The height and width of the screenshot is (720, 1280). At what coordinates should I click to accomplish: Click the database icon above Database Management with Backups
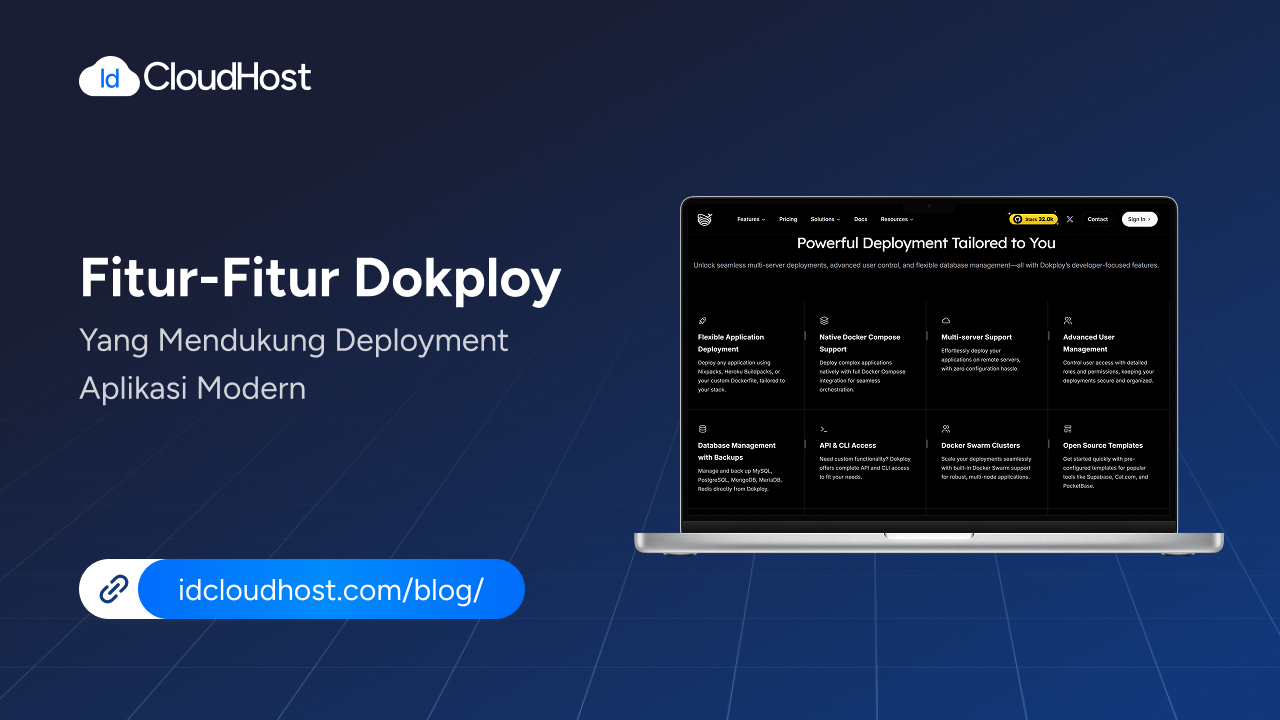click(702, 428)
